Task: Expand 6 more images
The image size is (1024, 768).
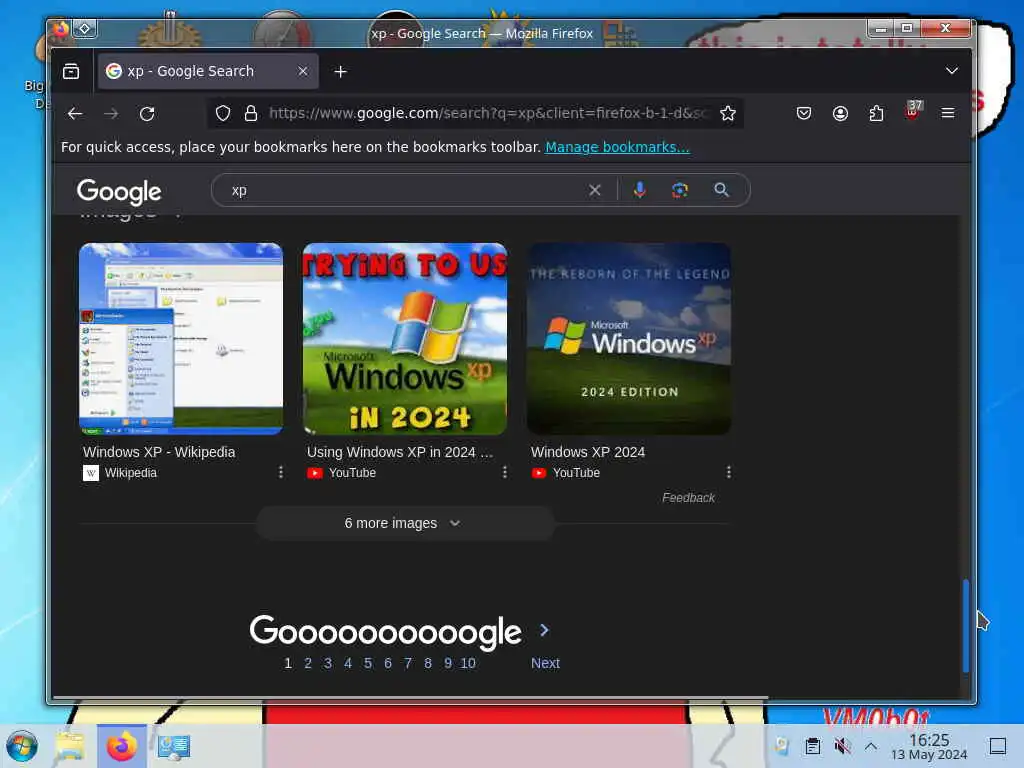Action: tap(405, 523)
